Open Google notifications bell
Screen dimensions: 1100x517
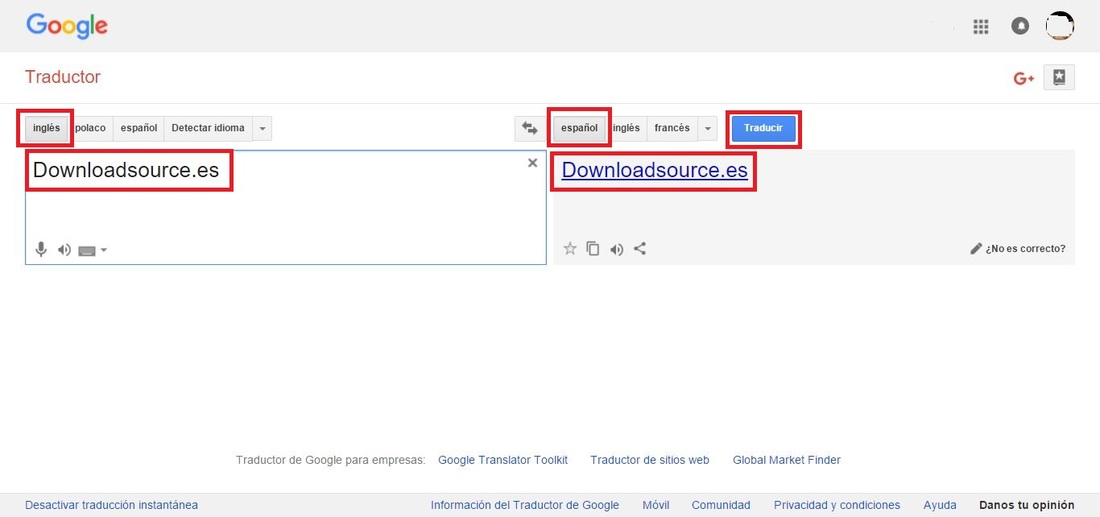coord(1020,26)
